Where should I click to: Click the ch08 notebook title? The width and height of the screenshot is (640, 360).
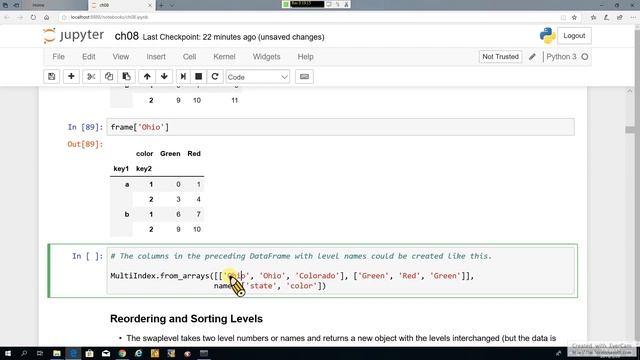click(127, 36)
